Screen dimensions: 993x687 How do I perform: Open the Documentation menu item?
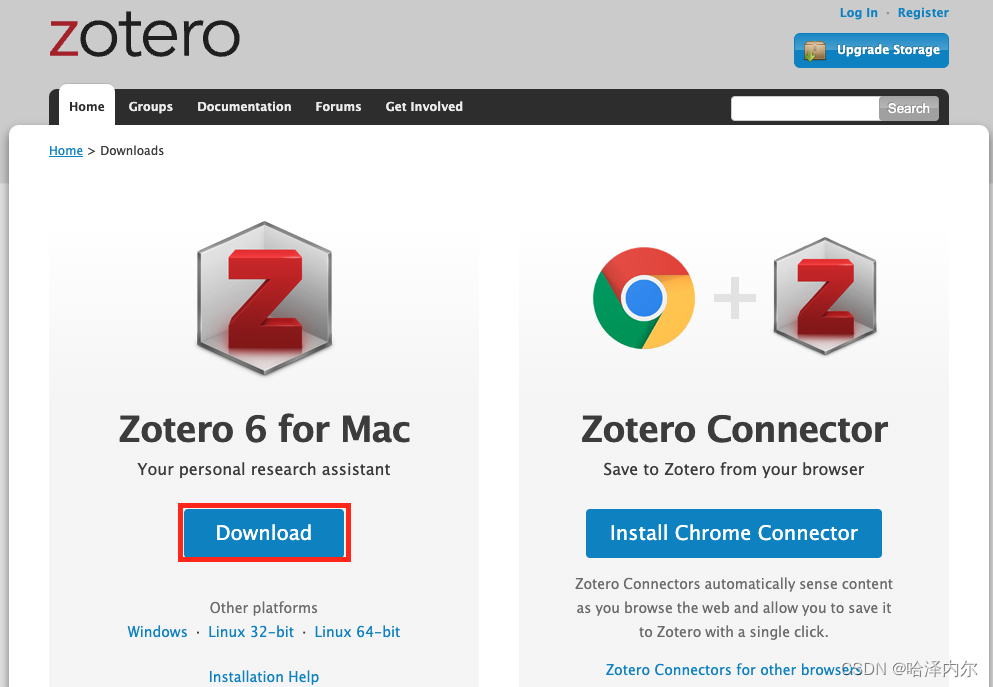(244, 106)
